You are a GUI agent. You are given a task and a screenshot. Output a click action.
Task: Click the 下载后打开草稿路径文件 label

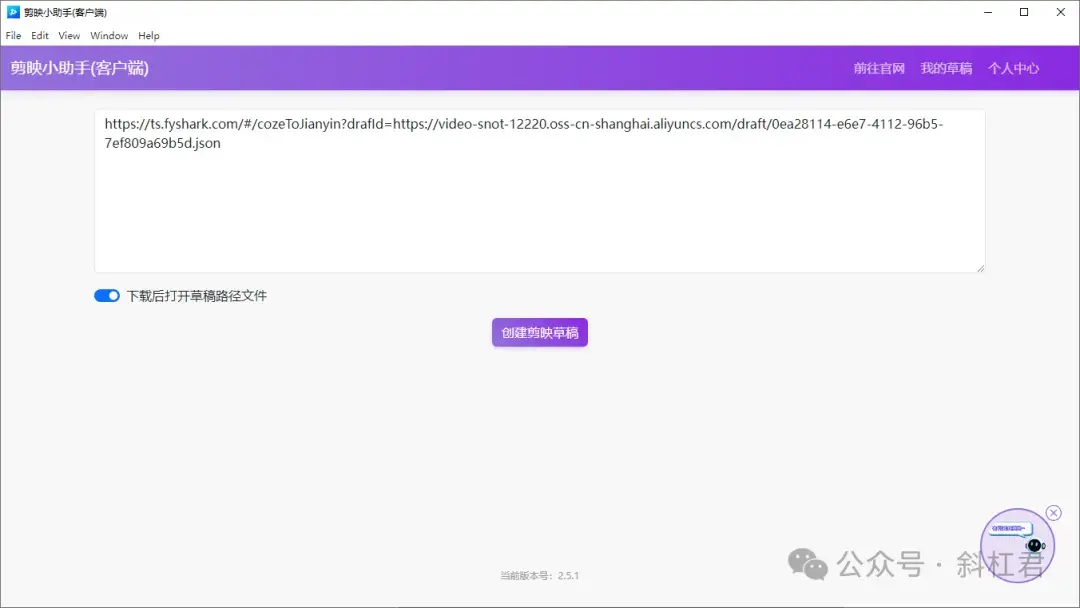[x=196, y=296]
